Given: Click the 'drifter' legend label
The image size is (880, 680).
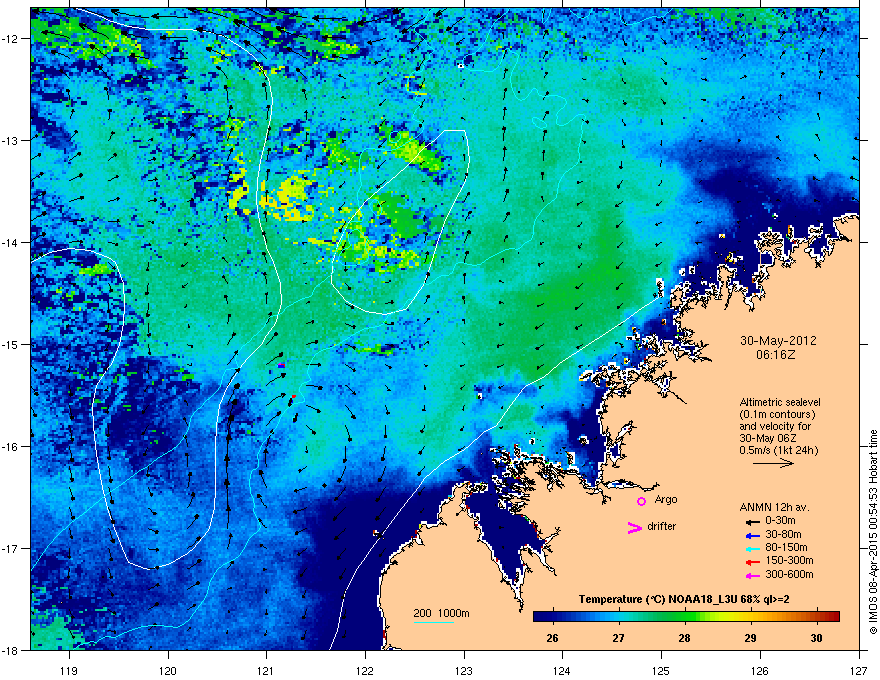Looking at the screenshot, I should (662, 526).
